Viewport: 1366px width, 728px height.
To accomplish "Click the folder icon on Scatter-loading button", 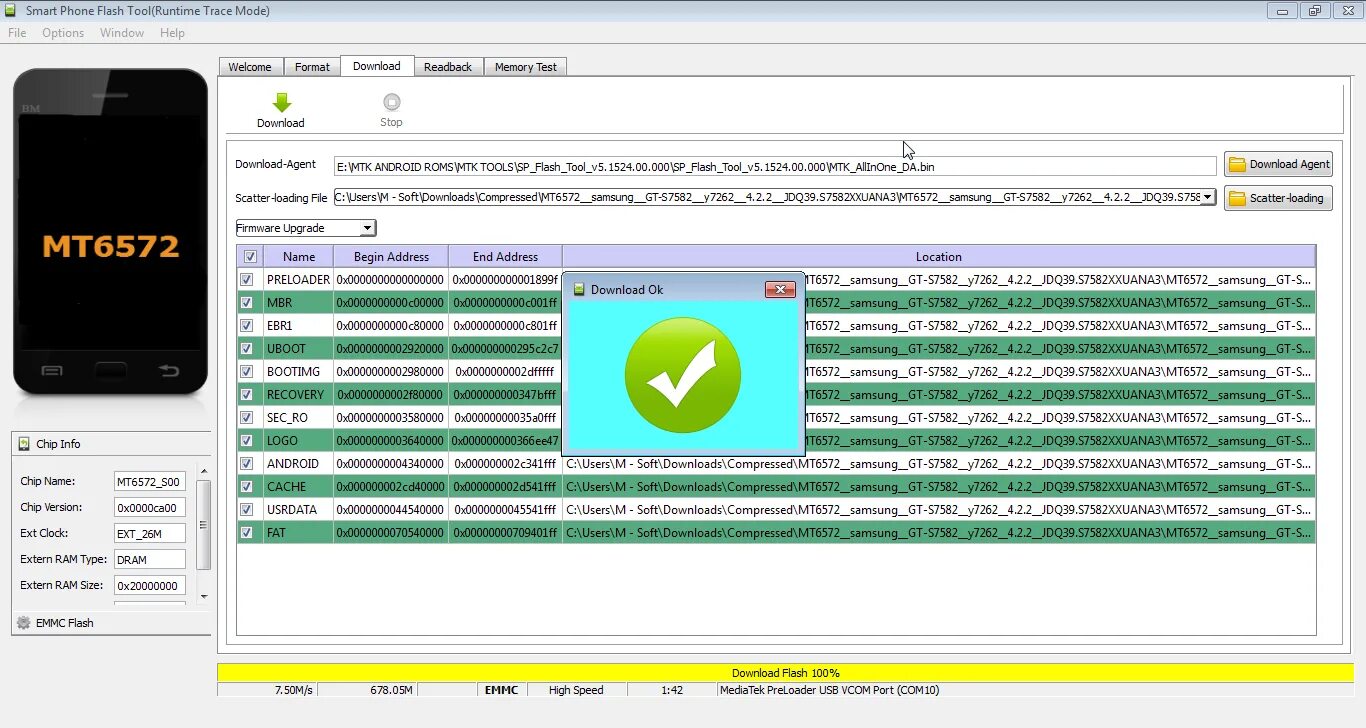I will [x=1238, y=198].
